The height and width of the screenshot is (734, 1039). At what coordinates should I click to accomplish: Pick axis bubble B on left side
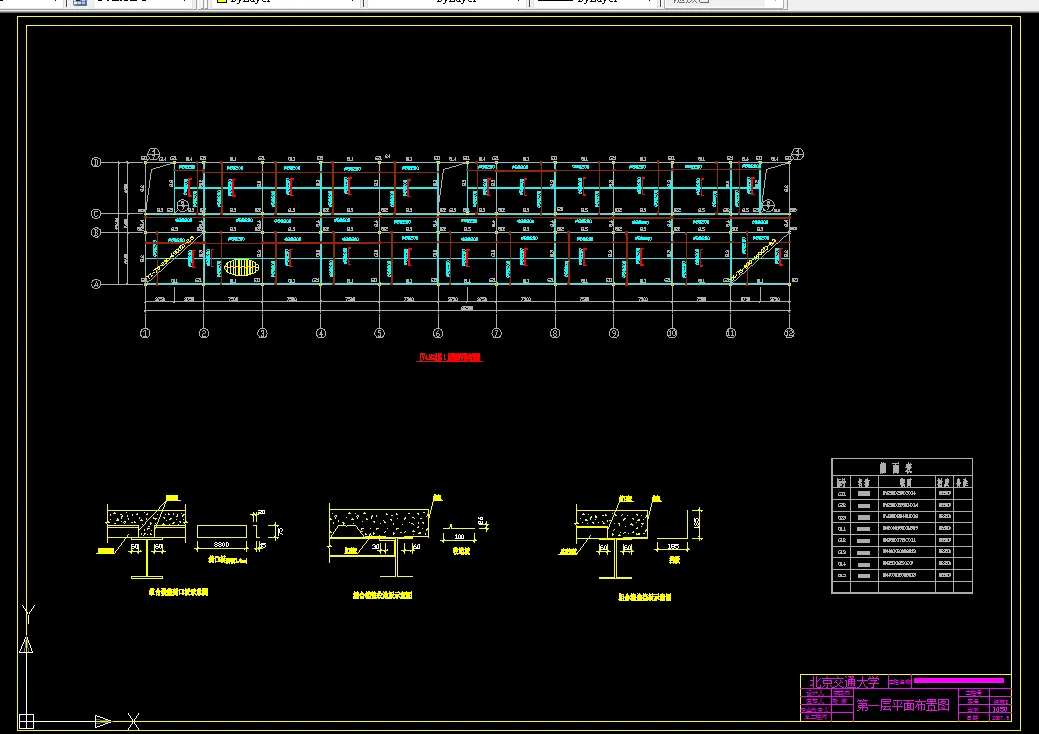[x=96, y=233]
